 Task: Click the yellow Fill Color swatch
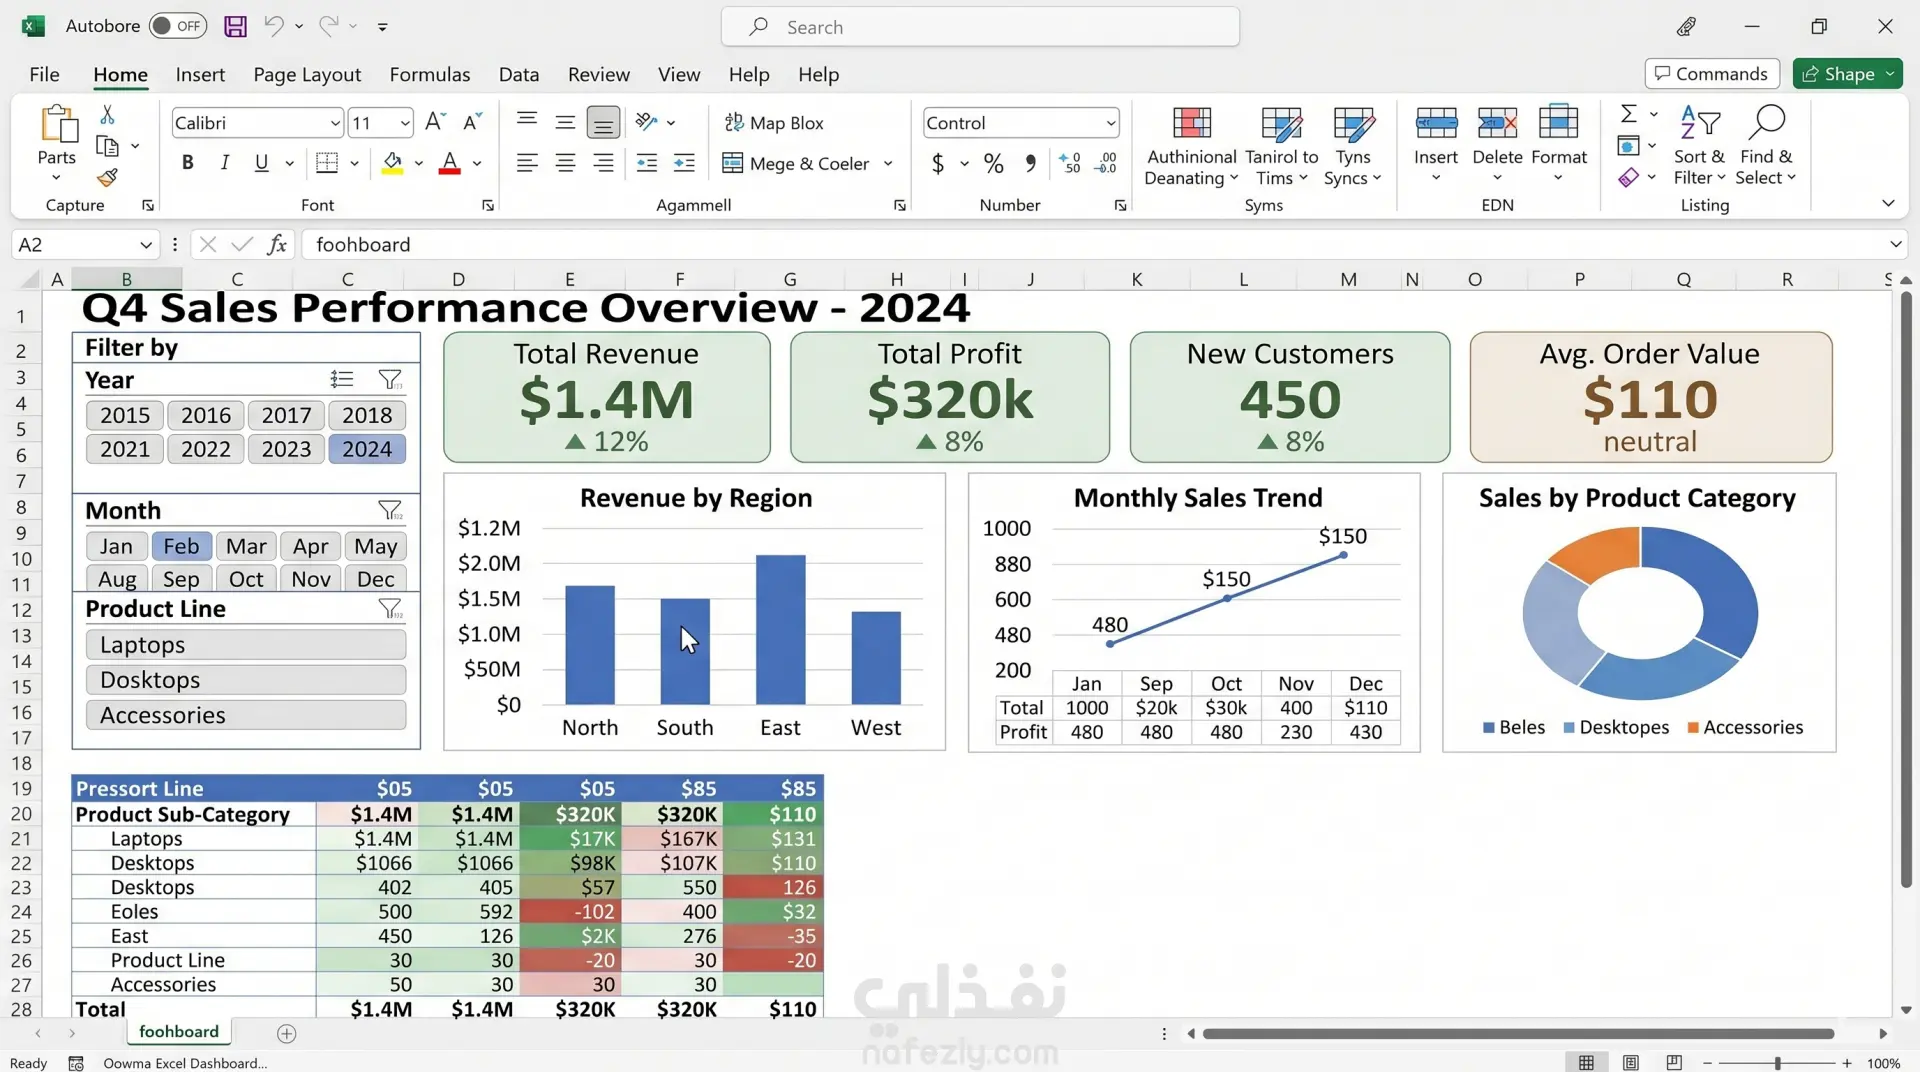pos(392,163)
